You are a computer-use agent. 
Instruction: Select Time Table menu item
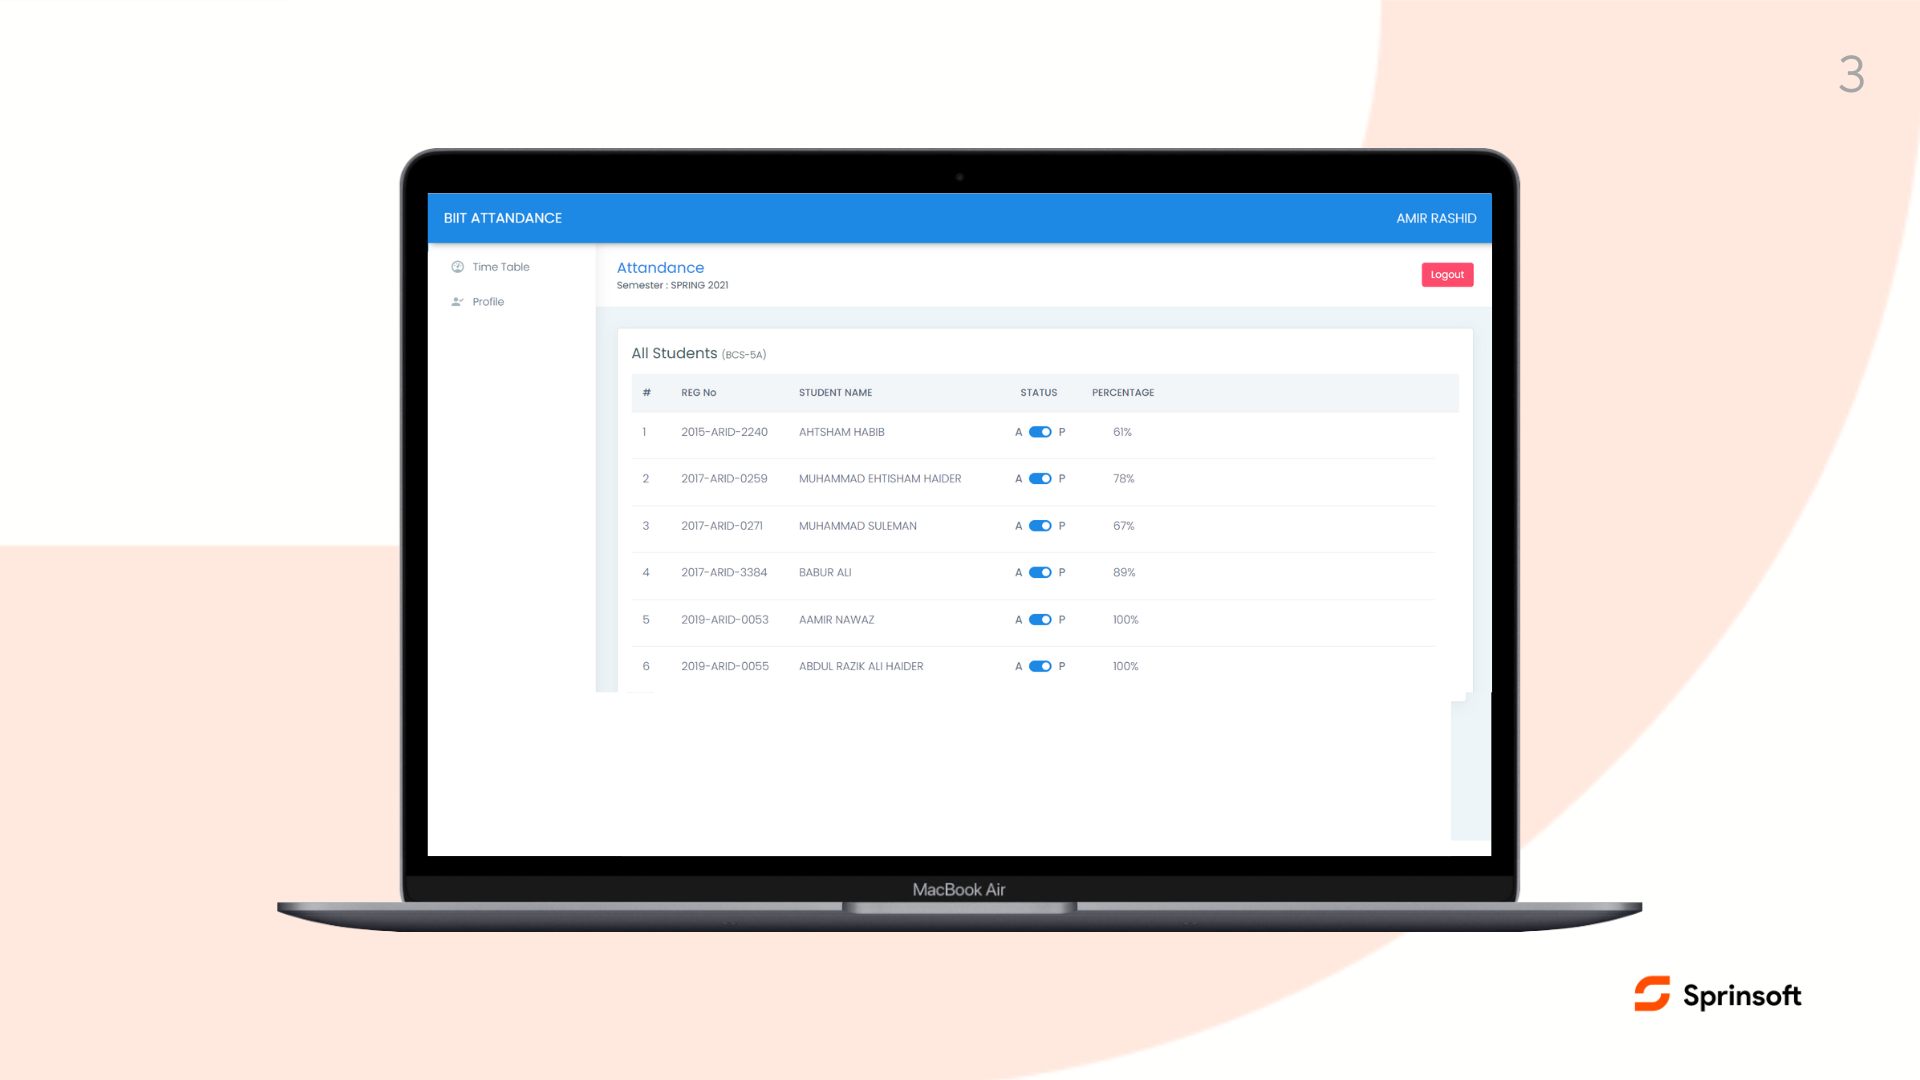(500, 265)
